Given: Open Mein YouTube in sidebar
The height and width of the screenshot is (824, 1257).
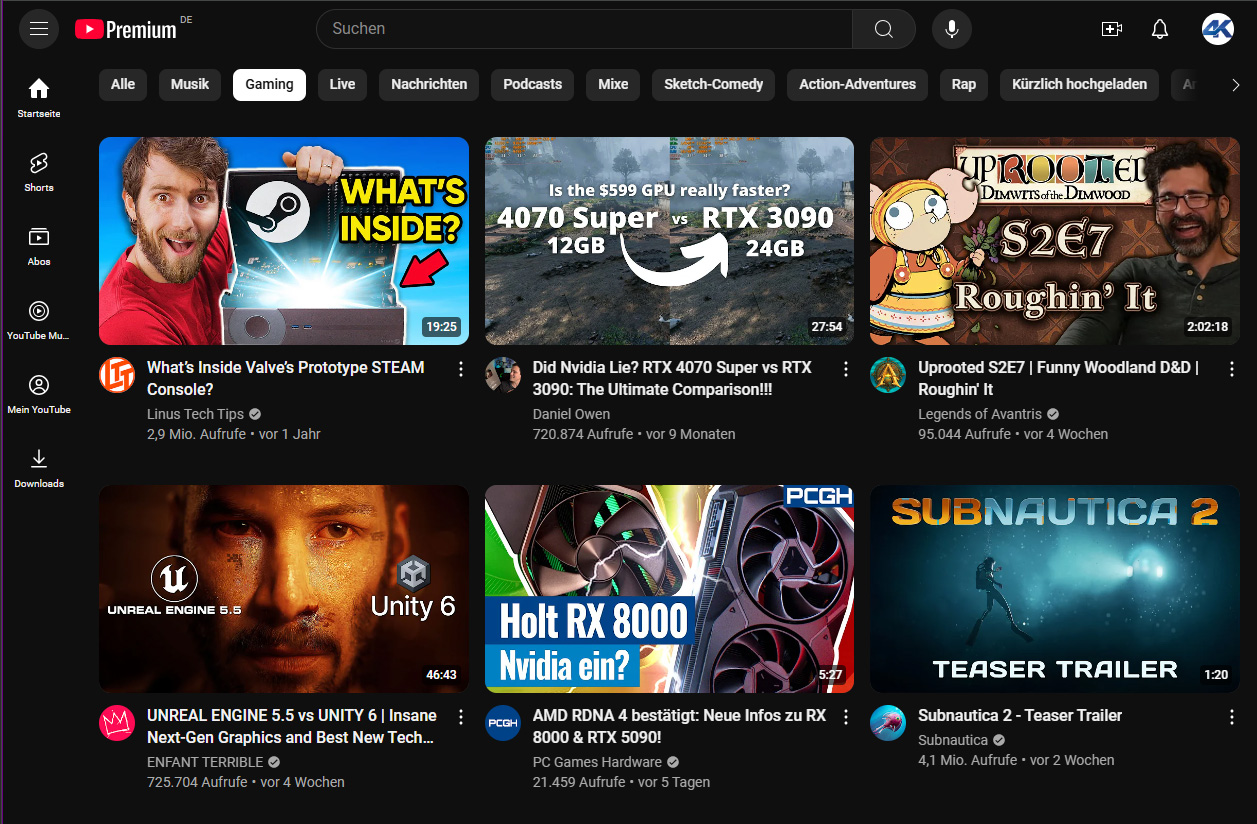Looking at the screenshot, I should (x=39, y=393).
